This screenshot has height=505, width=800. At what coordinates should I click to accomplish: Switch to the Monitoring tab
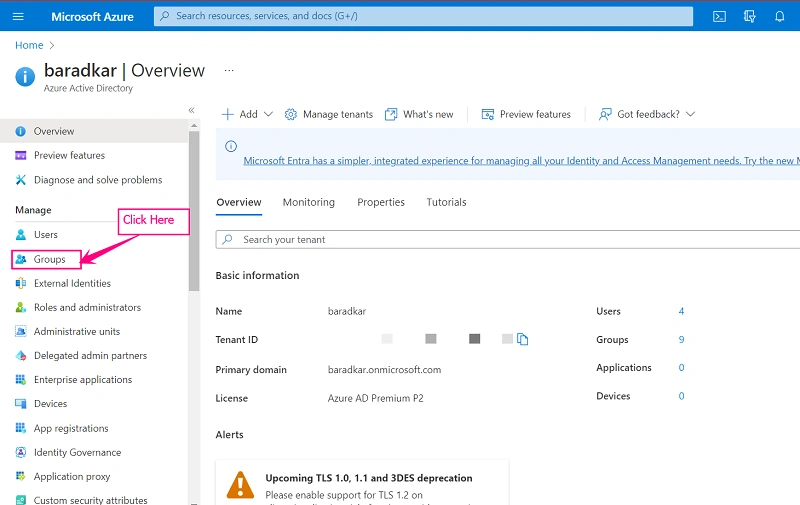(309, 203)
